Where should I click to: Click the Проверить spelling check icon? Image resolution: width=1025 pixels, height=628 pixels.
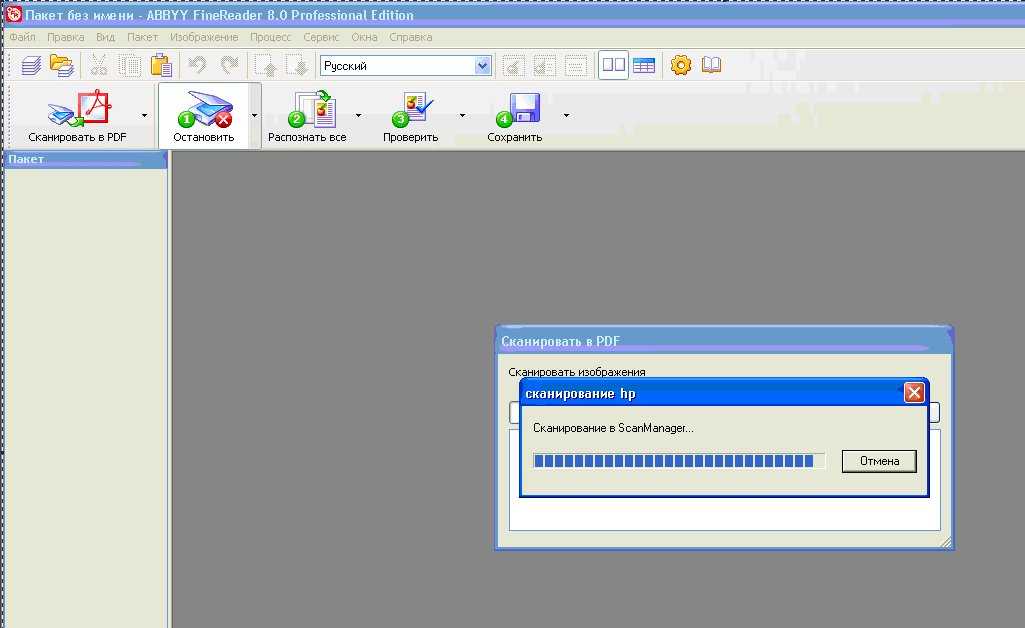(413, 108)
